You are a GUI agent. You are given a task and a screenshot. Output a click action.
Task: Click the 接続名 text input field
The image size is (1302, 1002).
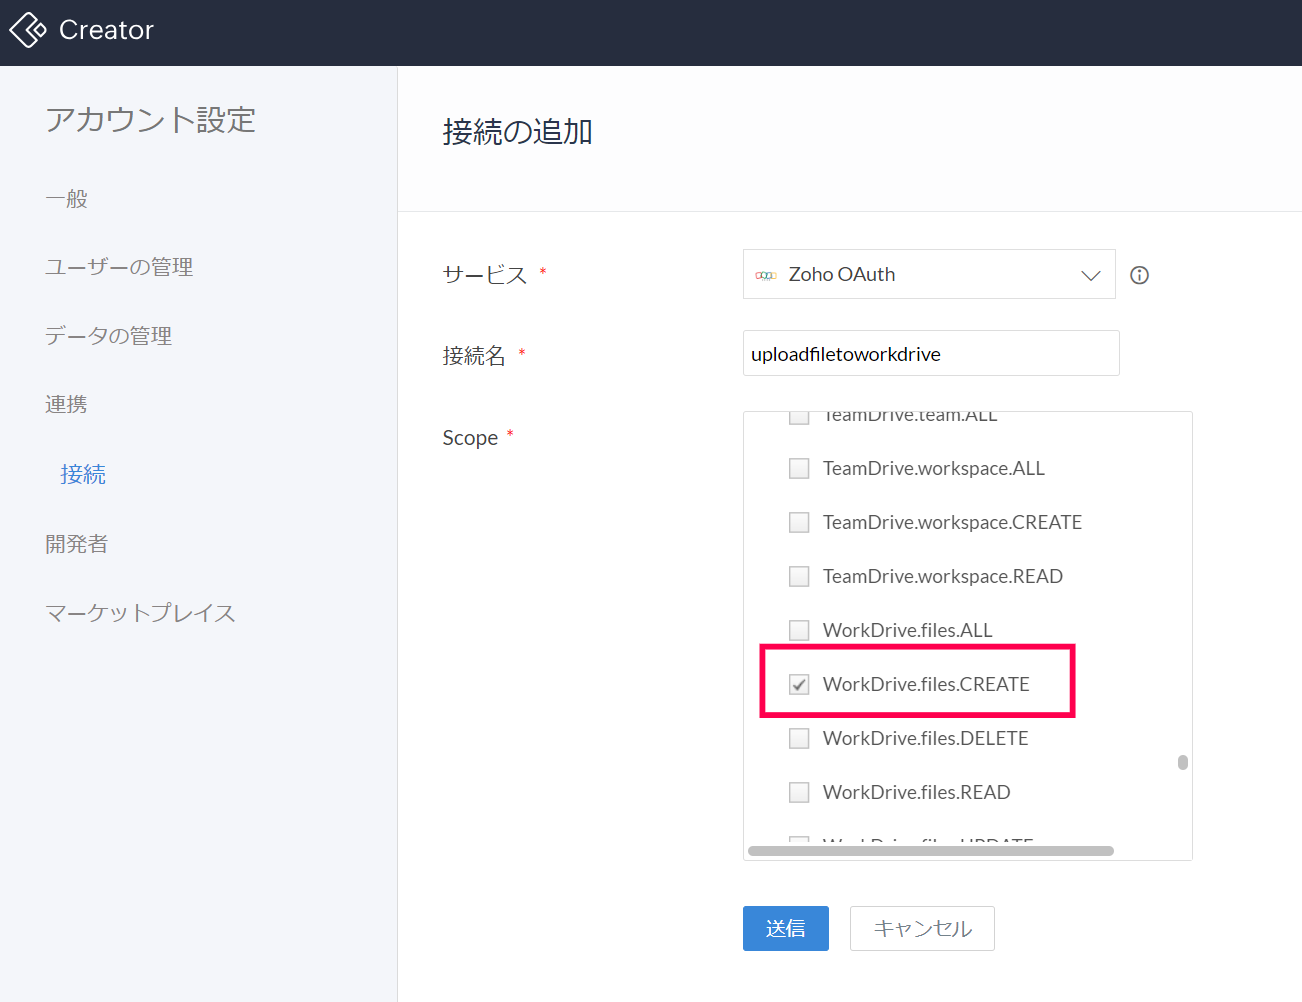click(x=930, y=354)
